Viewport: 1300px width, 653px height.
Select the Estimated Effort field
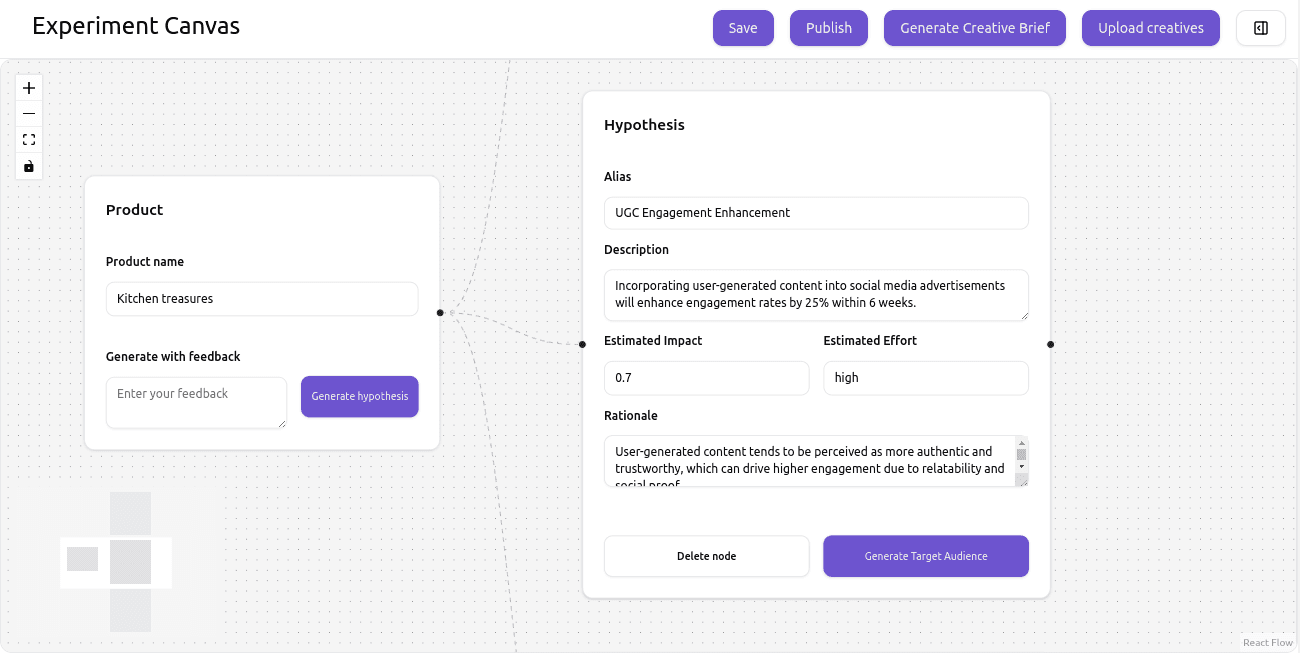pyautogui.click(x=925, y=378)
